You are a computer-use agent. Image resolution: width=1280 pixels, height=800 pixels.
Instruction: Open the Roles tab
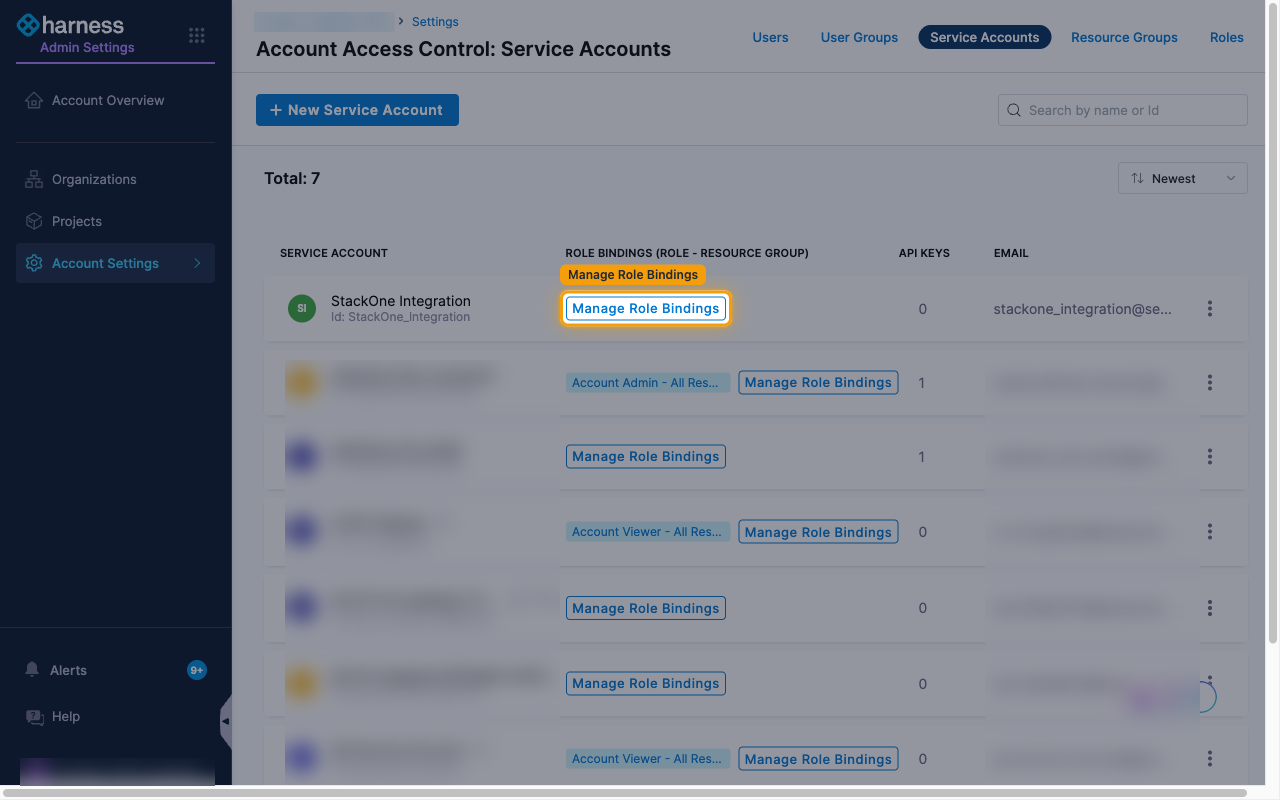click(x=1227, y=37)
